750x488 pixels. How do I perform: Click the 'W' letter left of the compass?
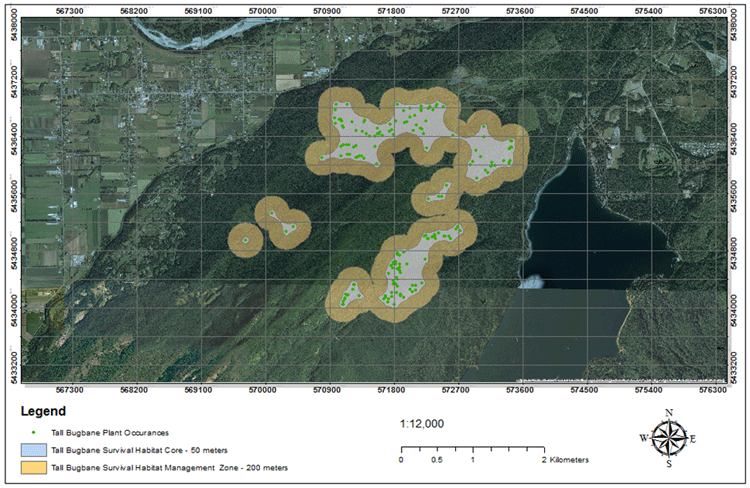(x=642, y=438)
